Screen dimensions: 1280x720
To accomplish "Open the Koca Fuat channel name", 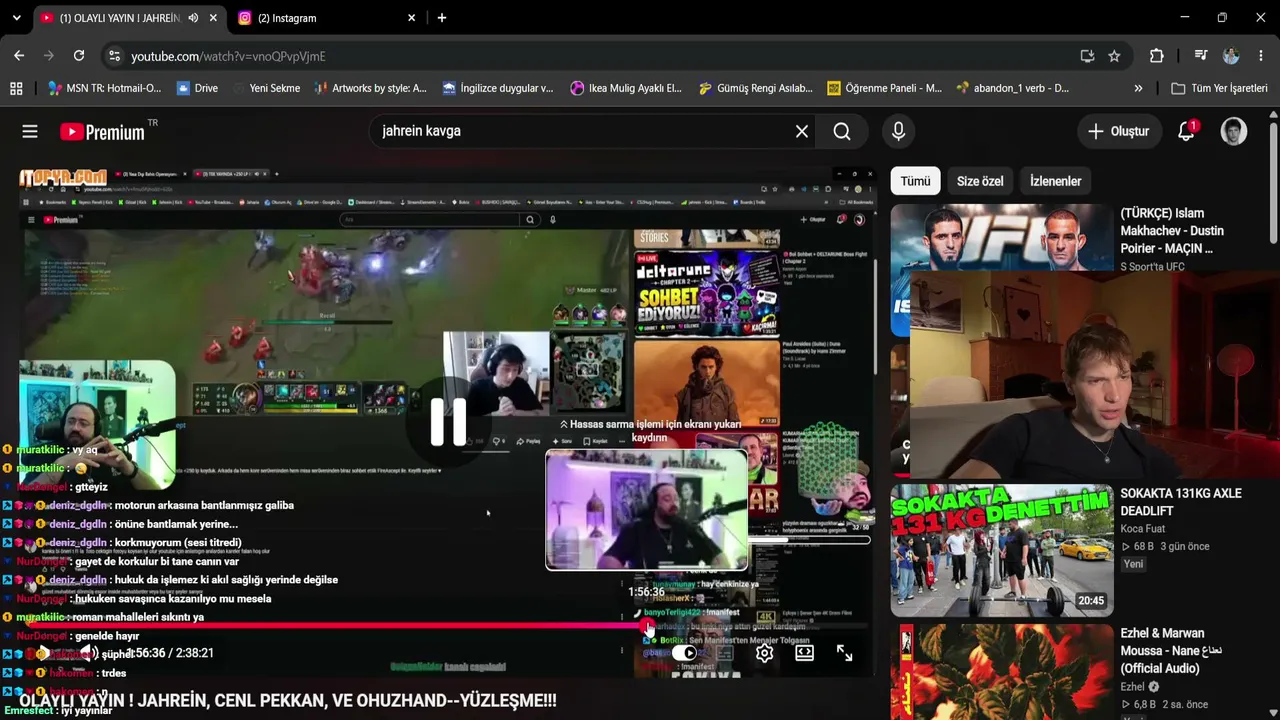I will click(1143, 529).
